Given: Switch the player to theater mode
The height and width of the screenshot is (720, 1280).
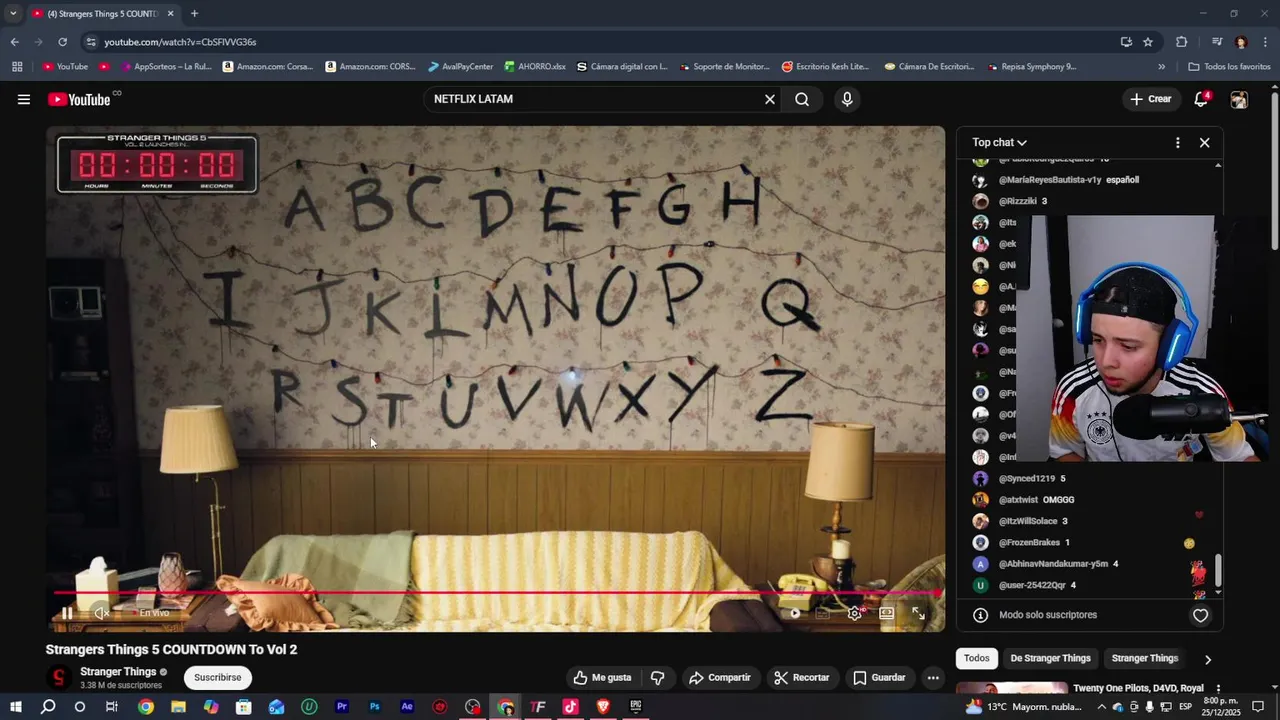Looking at the screenshot, I should [x=886, y=613].
